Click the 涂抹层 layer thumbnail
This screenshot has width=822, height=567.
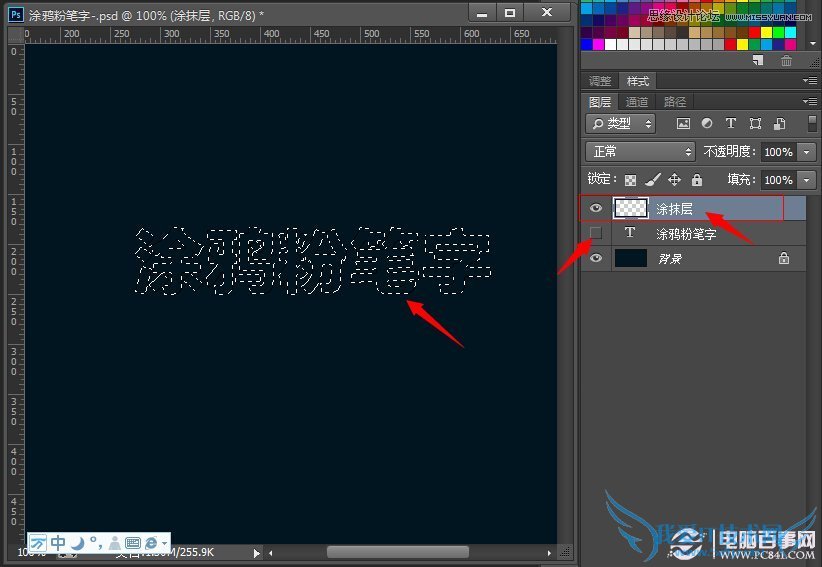click(x=631, y=209)
